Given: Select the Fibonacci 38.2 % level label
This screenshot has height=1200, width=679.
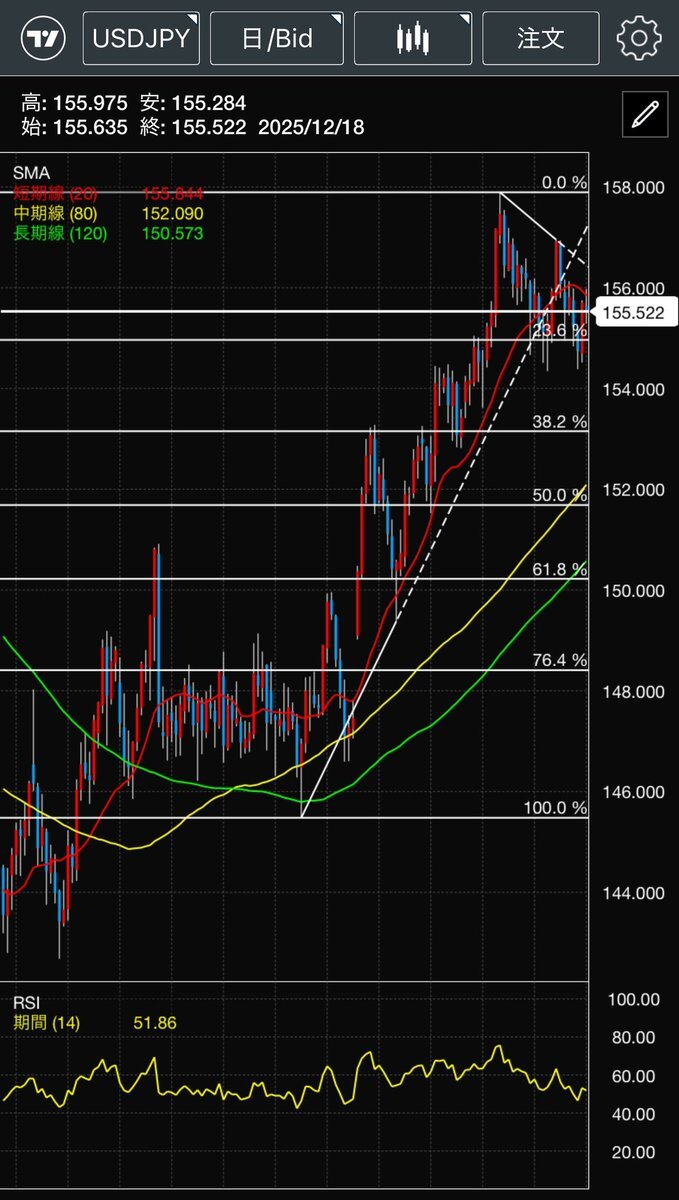Looking at the screenshot, I should pyautogui.click(x=559, y=423).
